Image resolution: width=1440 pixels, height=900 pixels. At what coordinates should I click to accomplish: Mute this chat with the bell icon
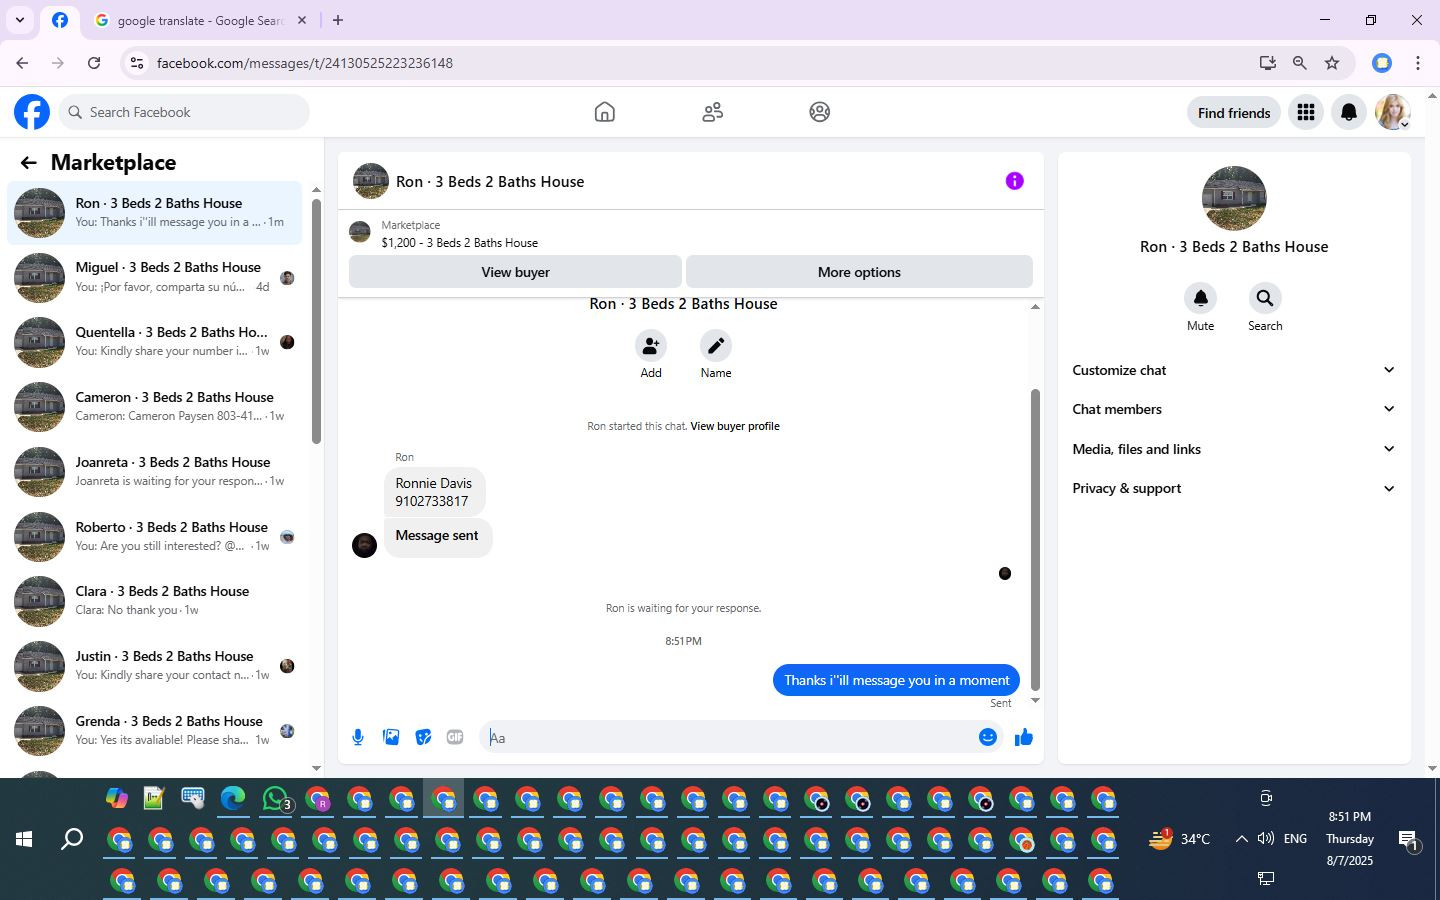1201,298
